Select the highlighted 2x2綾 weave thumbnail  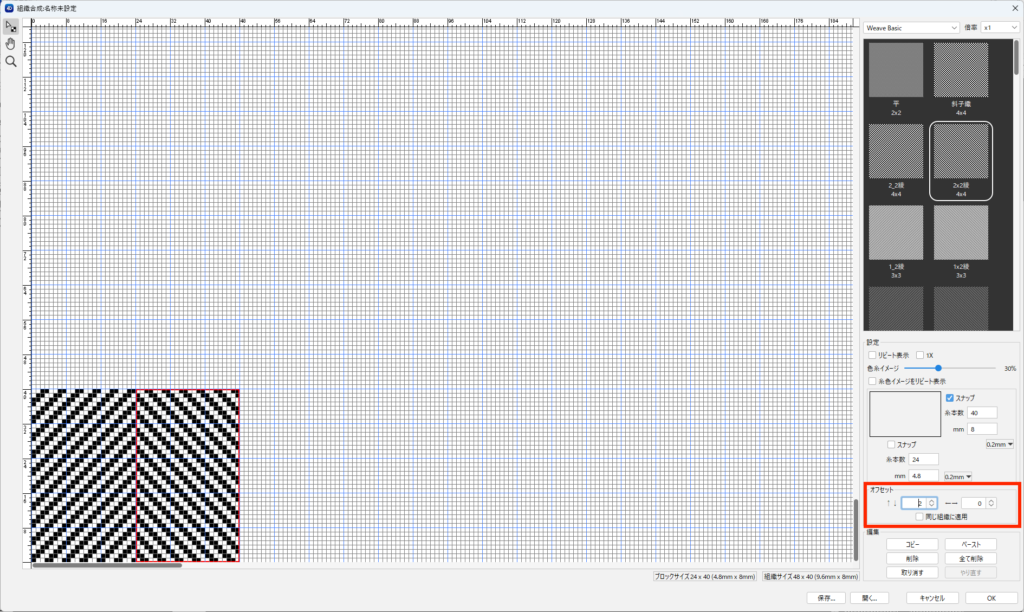(961, 161)
